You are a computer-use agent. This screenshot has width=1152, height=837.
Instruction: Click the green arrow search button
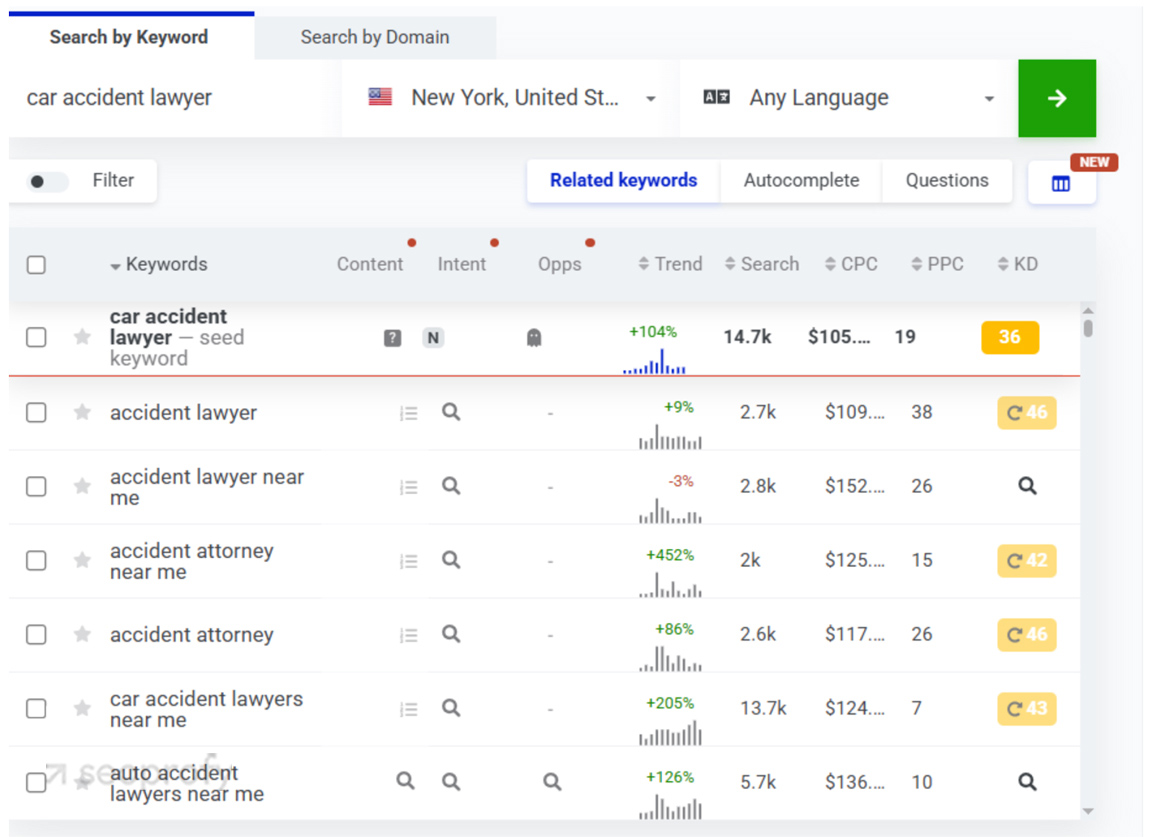pos(1056,98)
